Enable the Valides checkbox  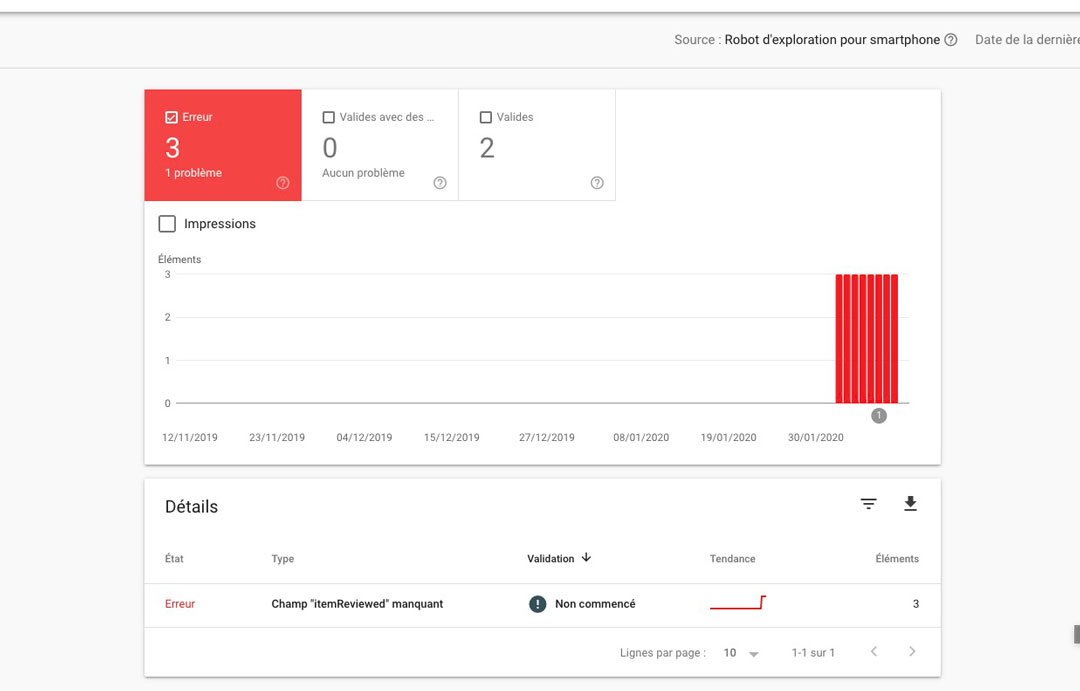(x=486, y=117)
